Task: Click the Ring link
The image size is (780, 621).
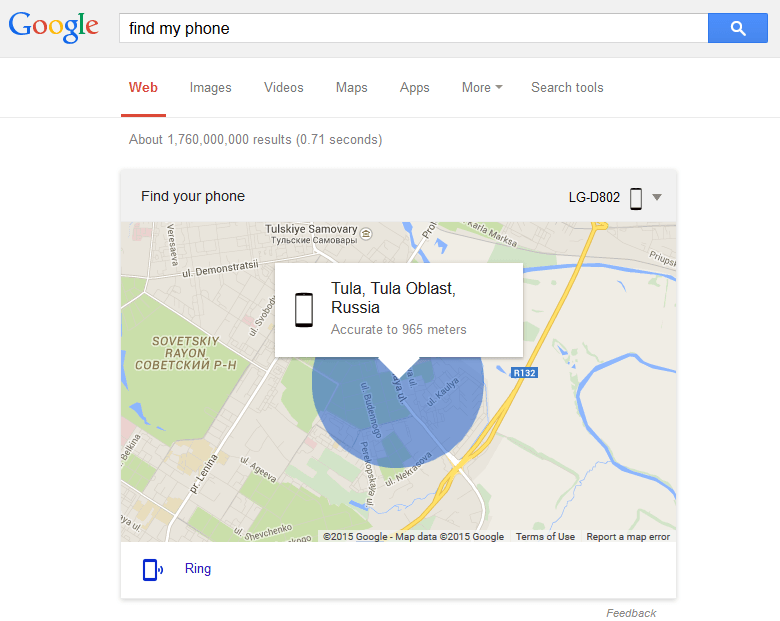Action: tap(197, 569)
